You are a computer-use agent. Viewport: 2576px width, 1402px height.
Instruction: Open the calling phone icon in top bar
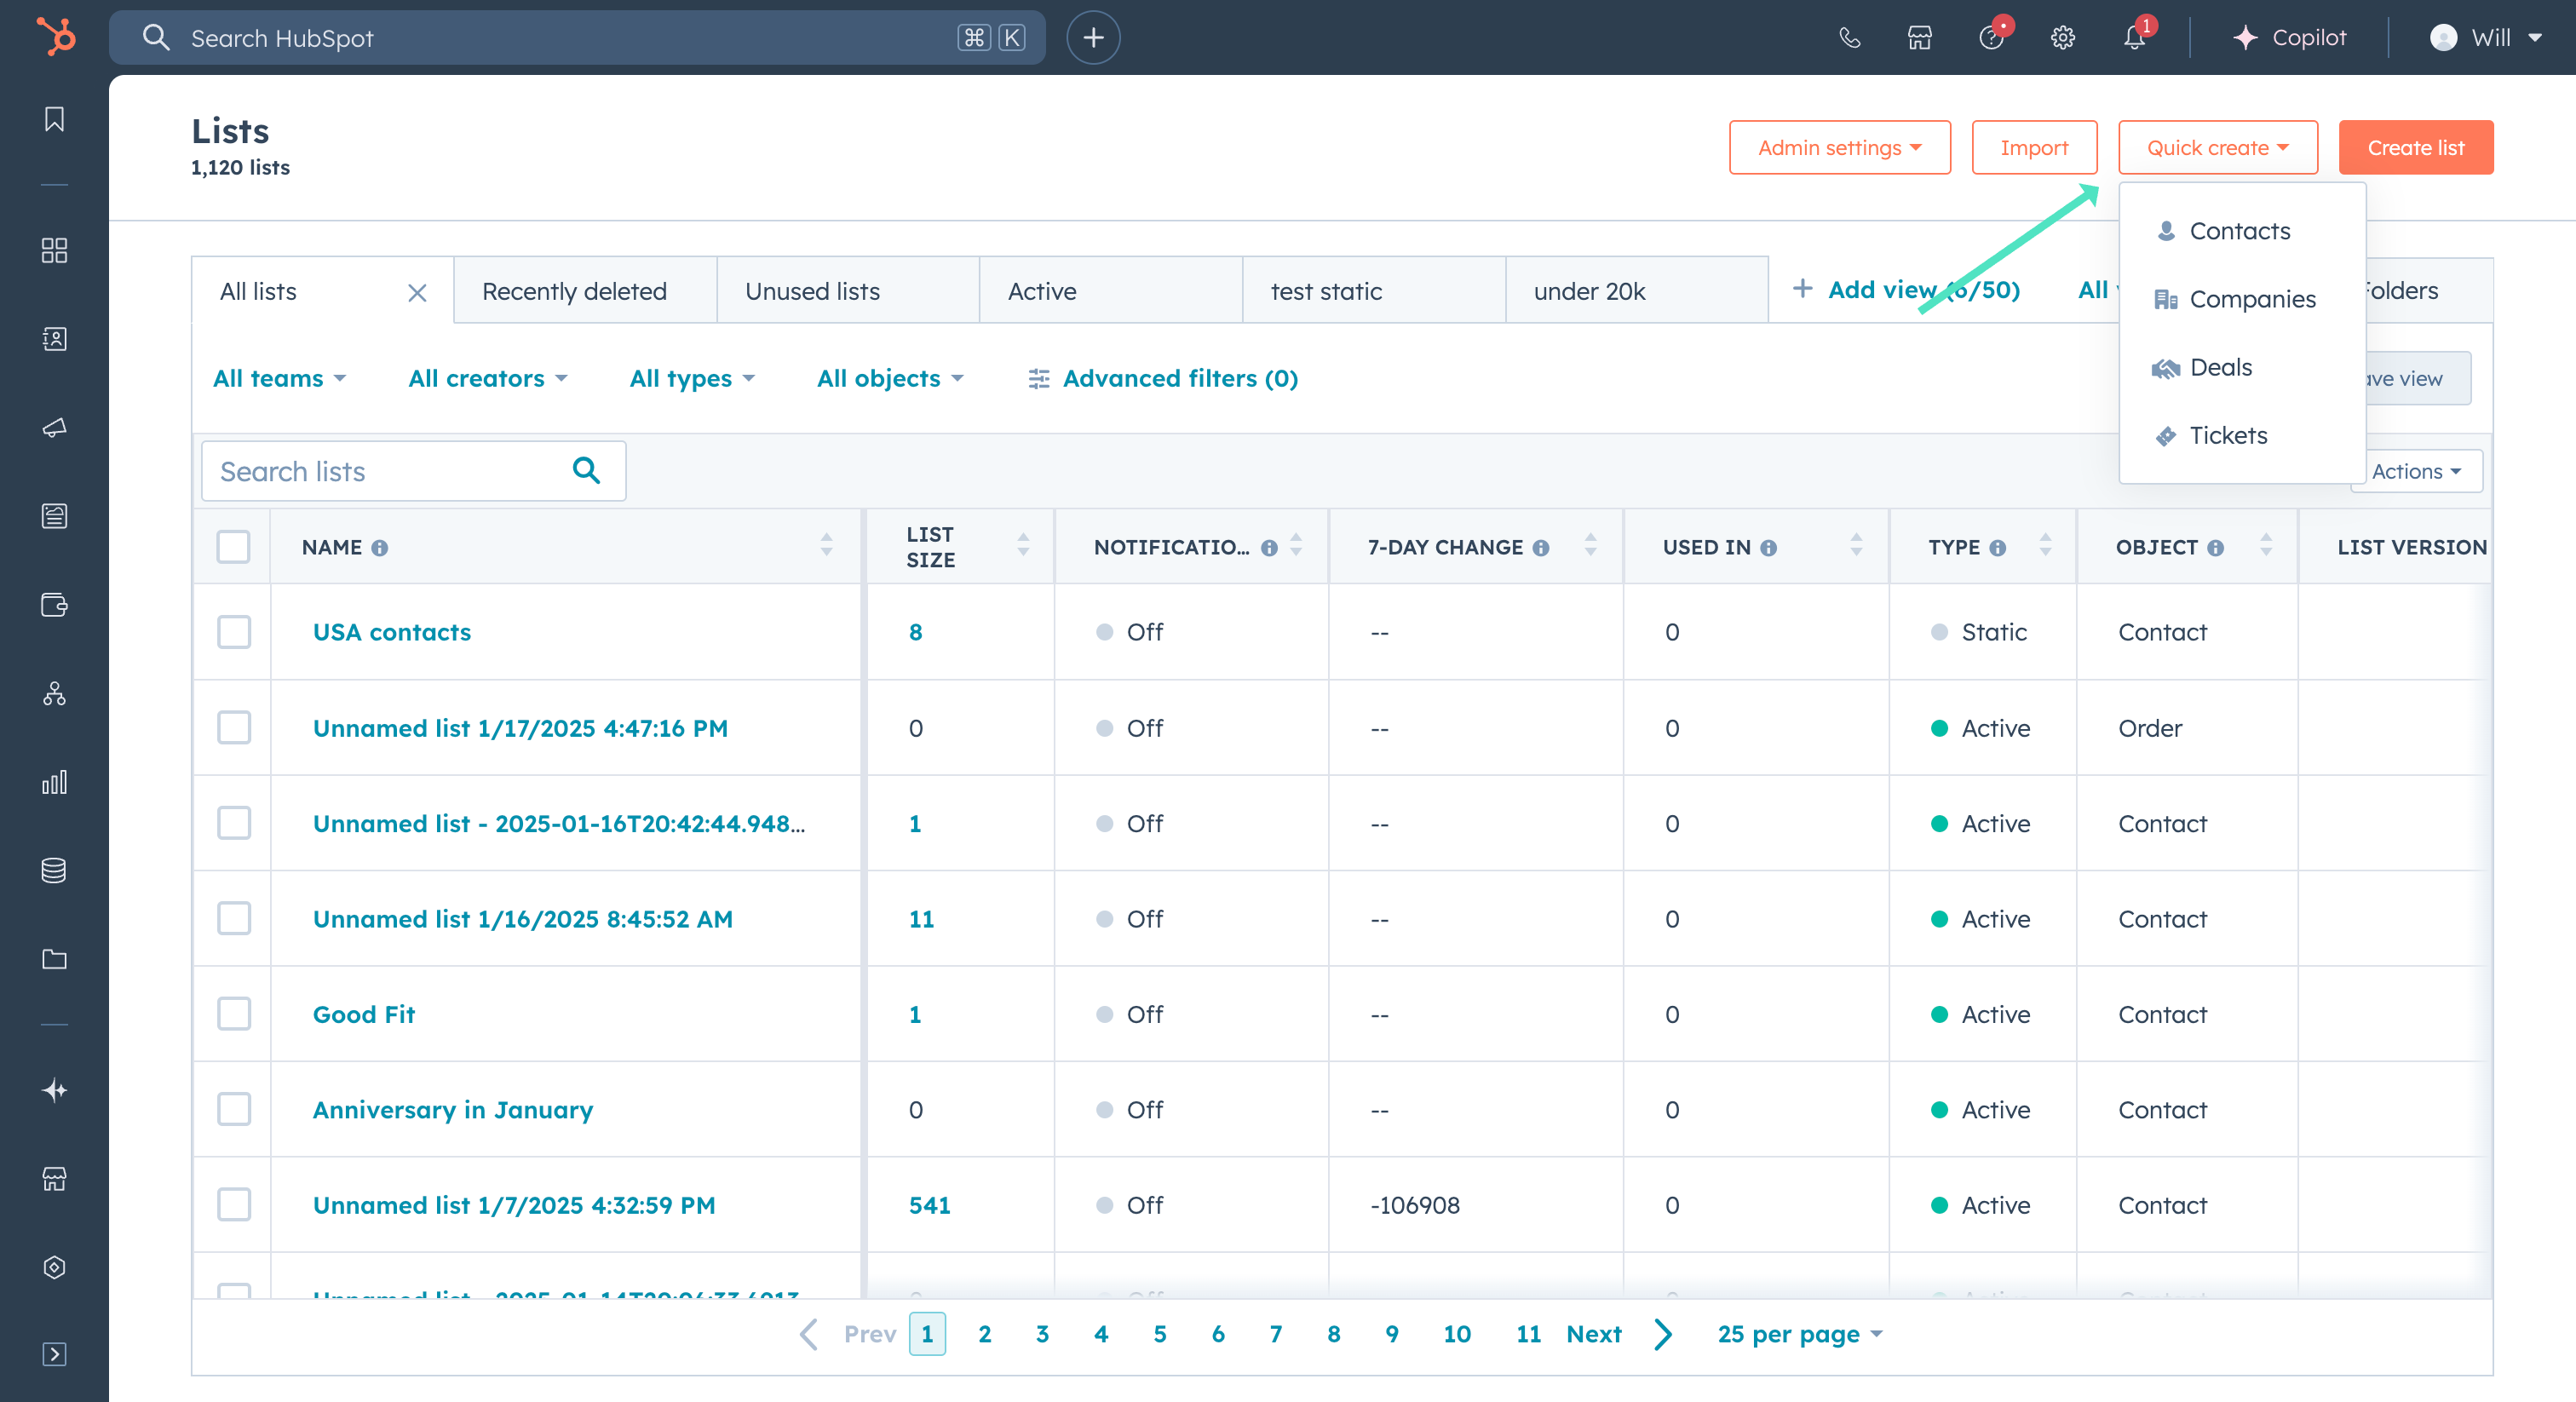(1849, 38)
